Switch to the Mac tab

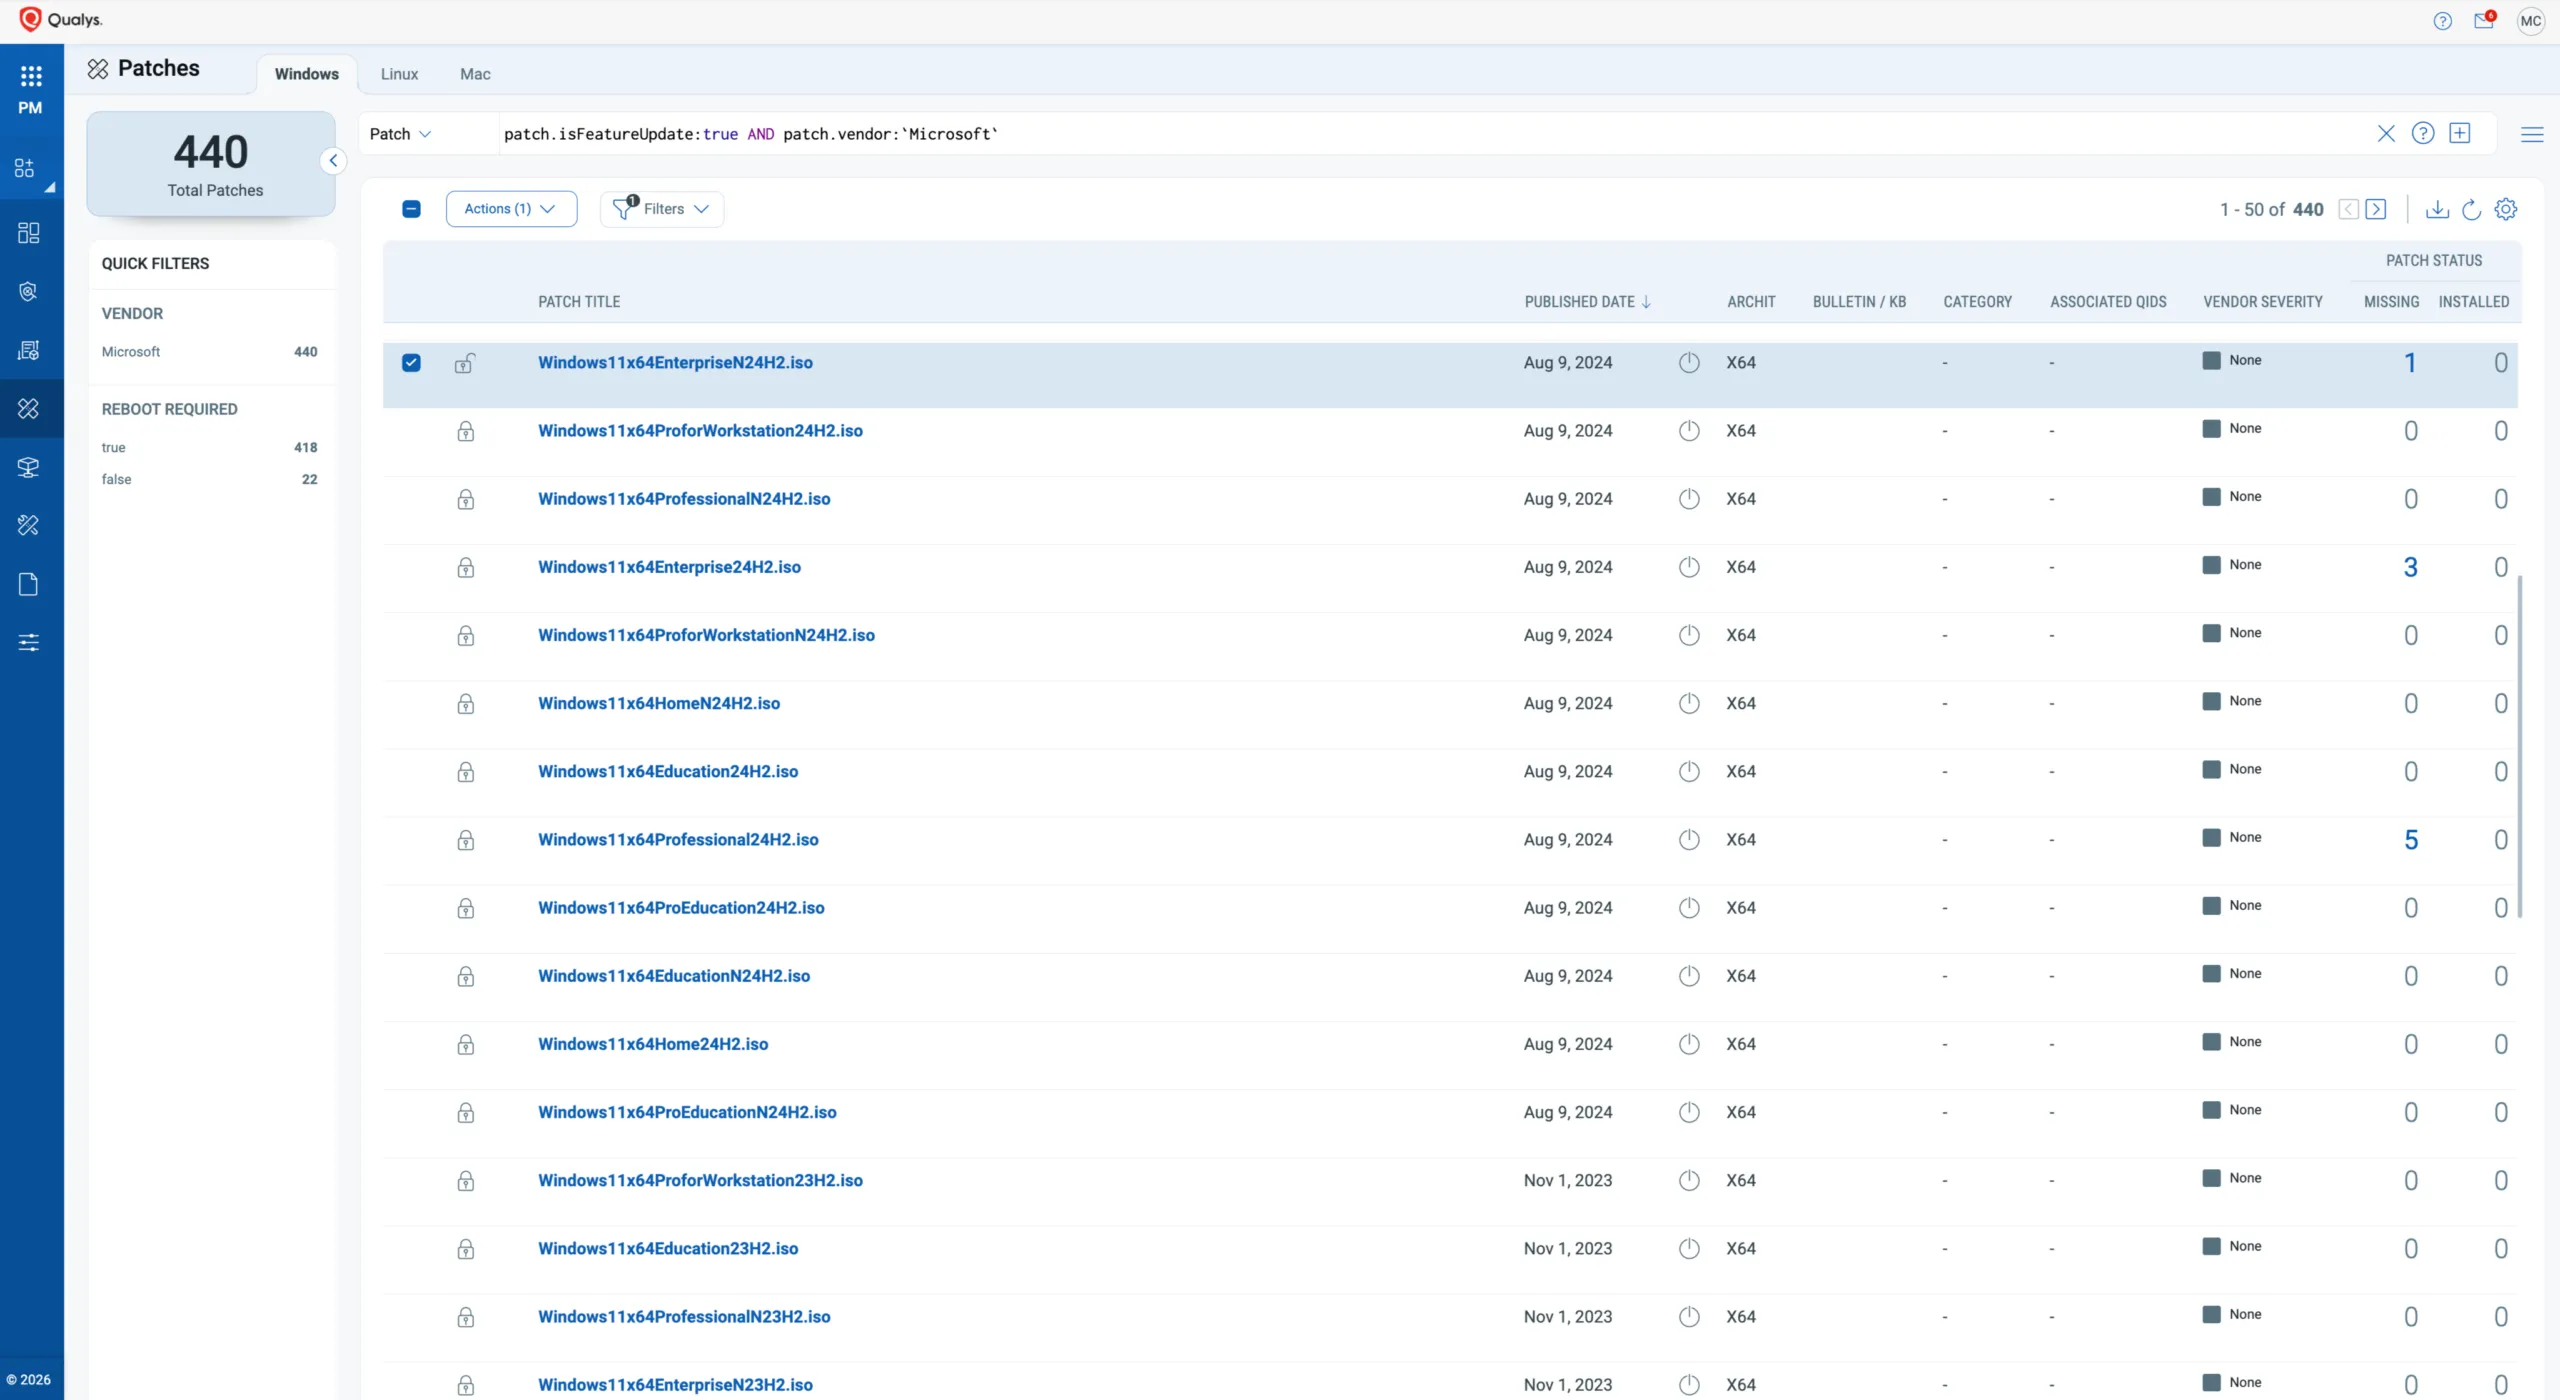point(475,74)
